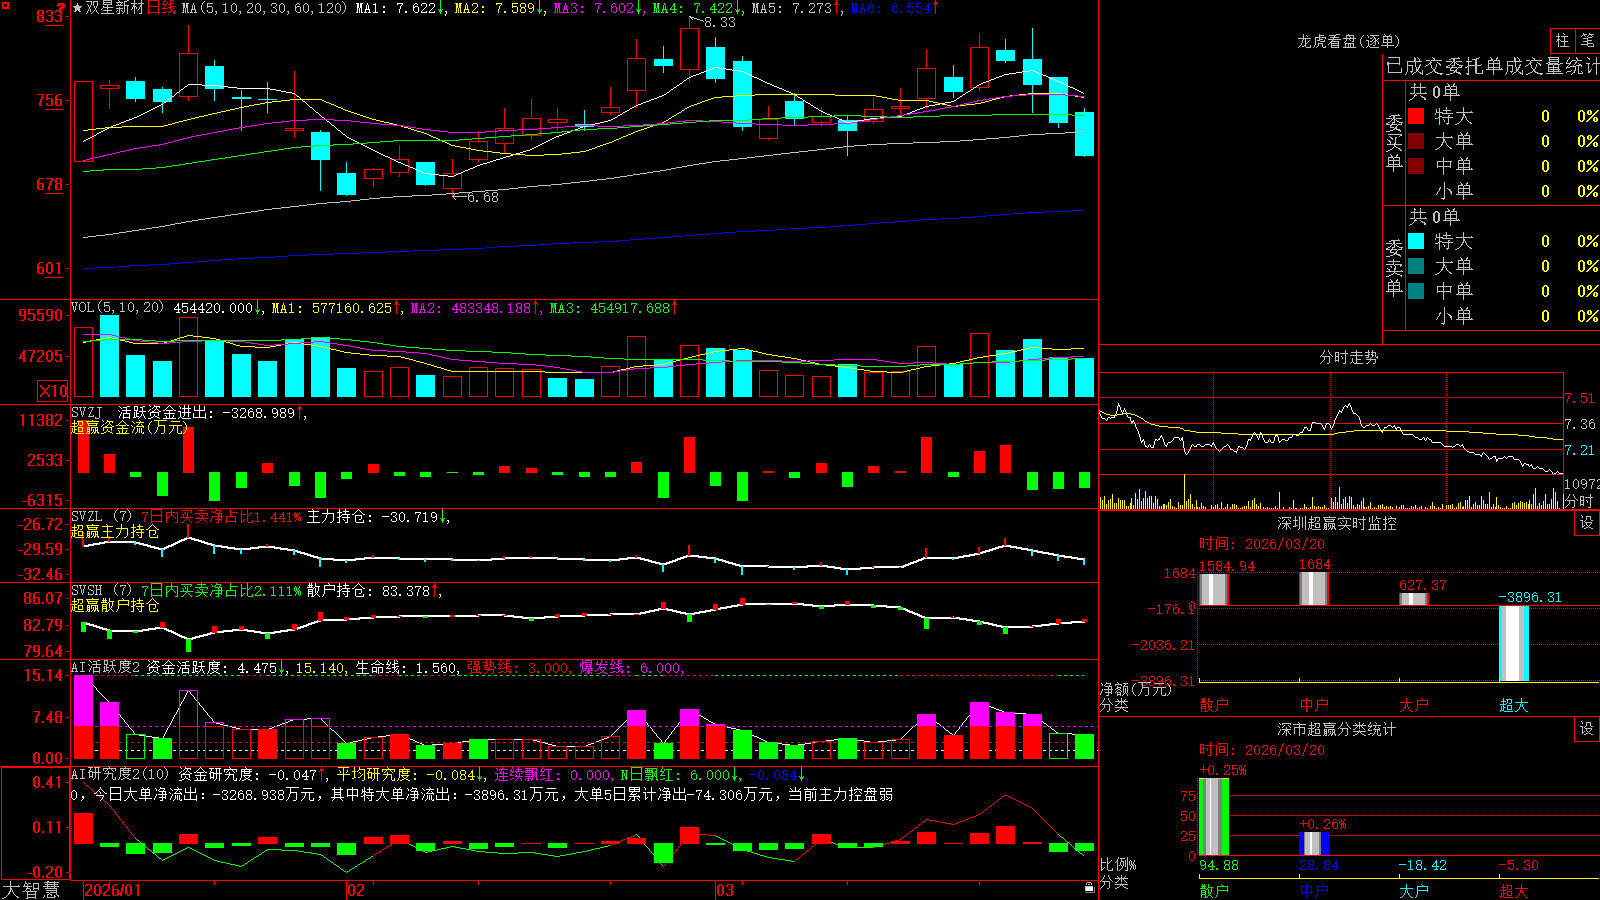Click the blue 中户 bar labeled +0.26%
The height and width of the screenshot is (900, 1600).
click(1314, 843)
